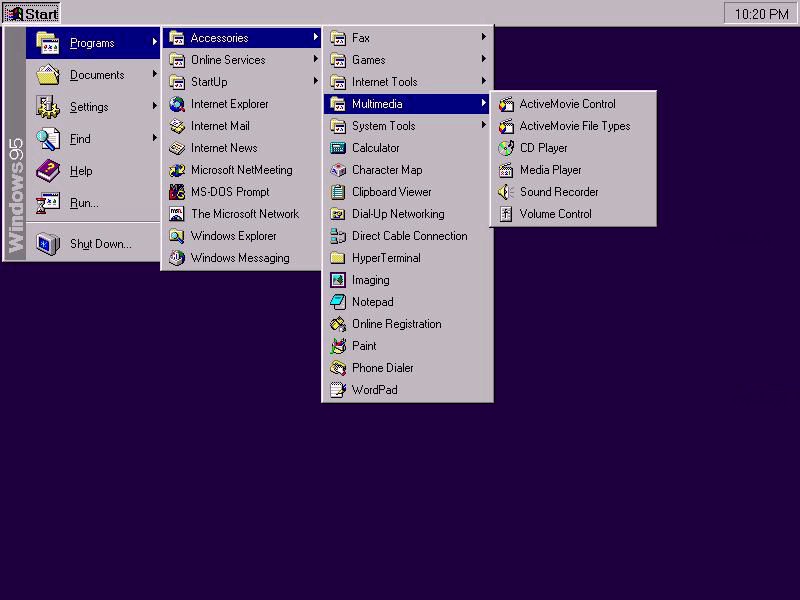Click the Paint icon
Screen dimensions: 800x600
(338, 346)
